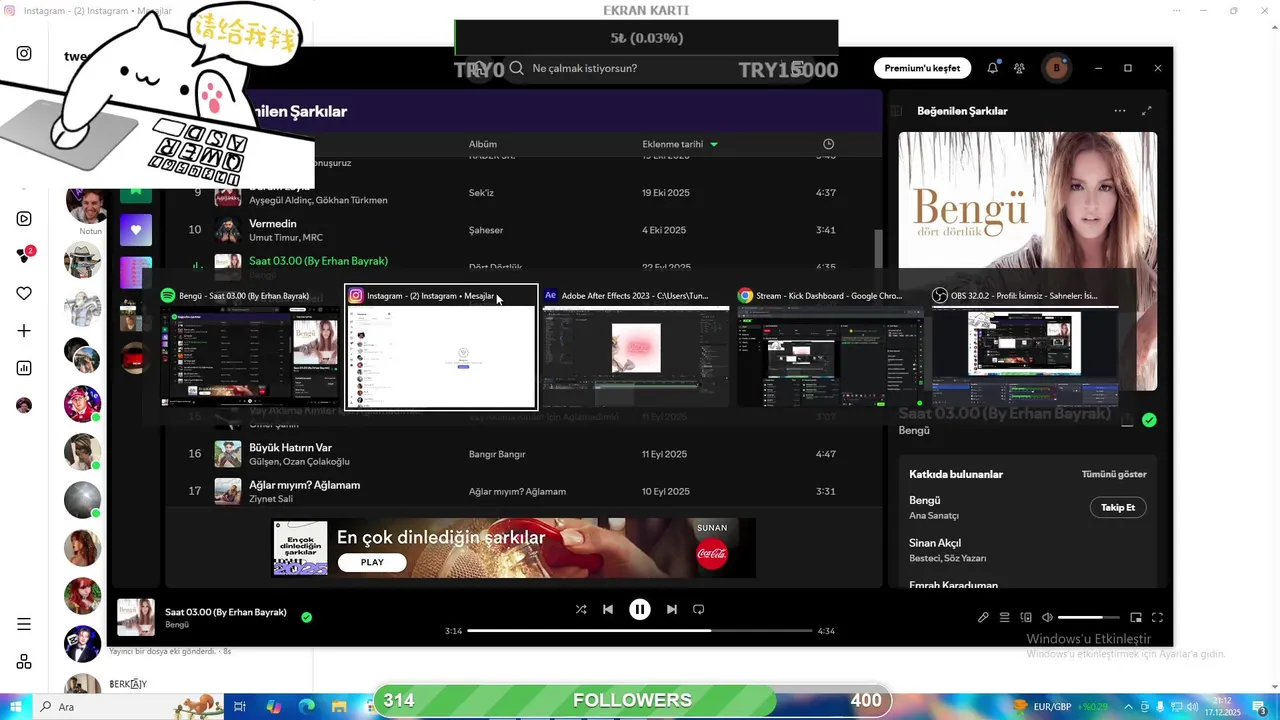Open Reels in the Instagram sidebar
1280x720 pixels.
click(24, 219)
